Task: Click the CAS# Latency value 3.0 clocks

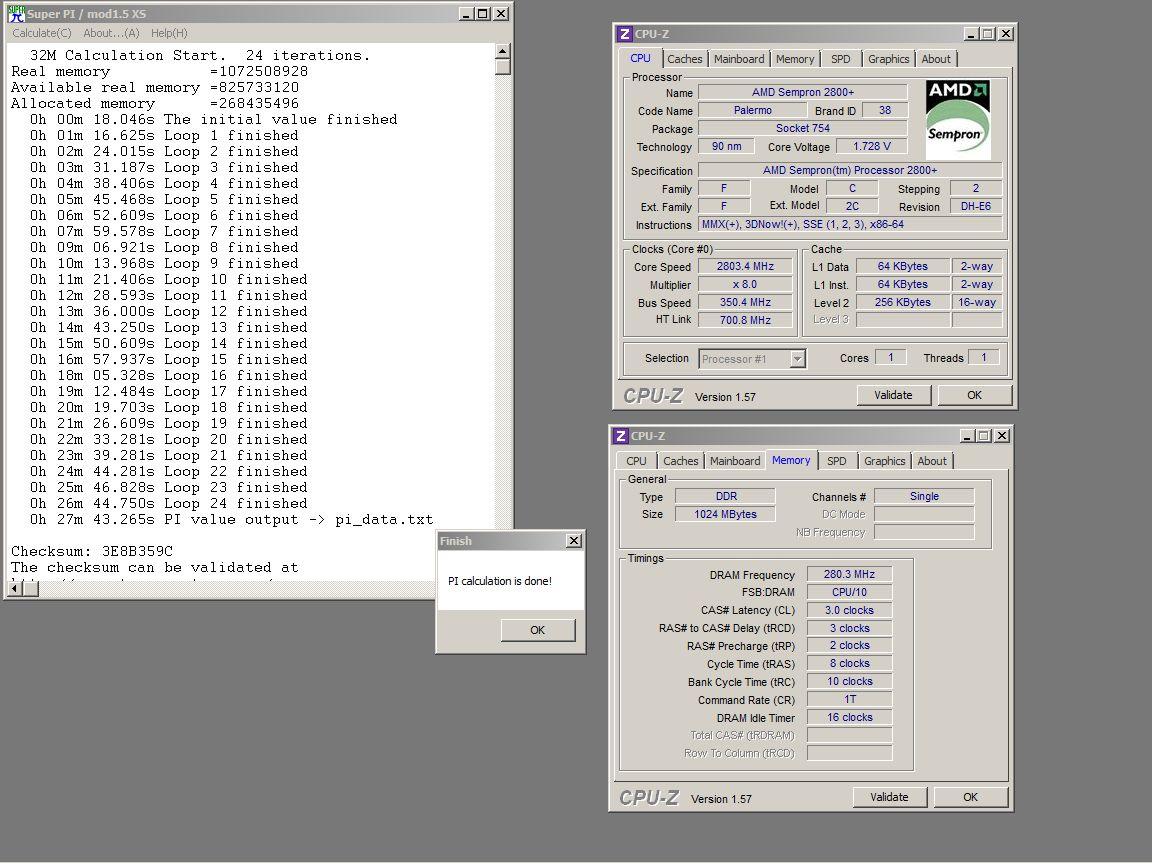Action: click(849, 611)
